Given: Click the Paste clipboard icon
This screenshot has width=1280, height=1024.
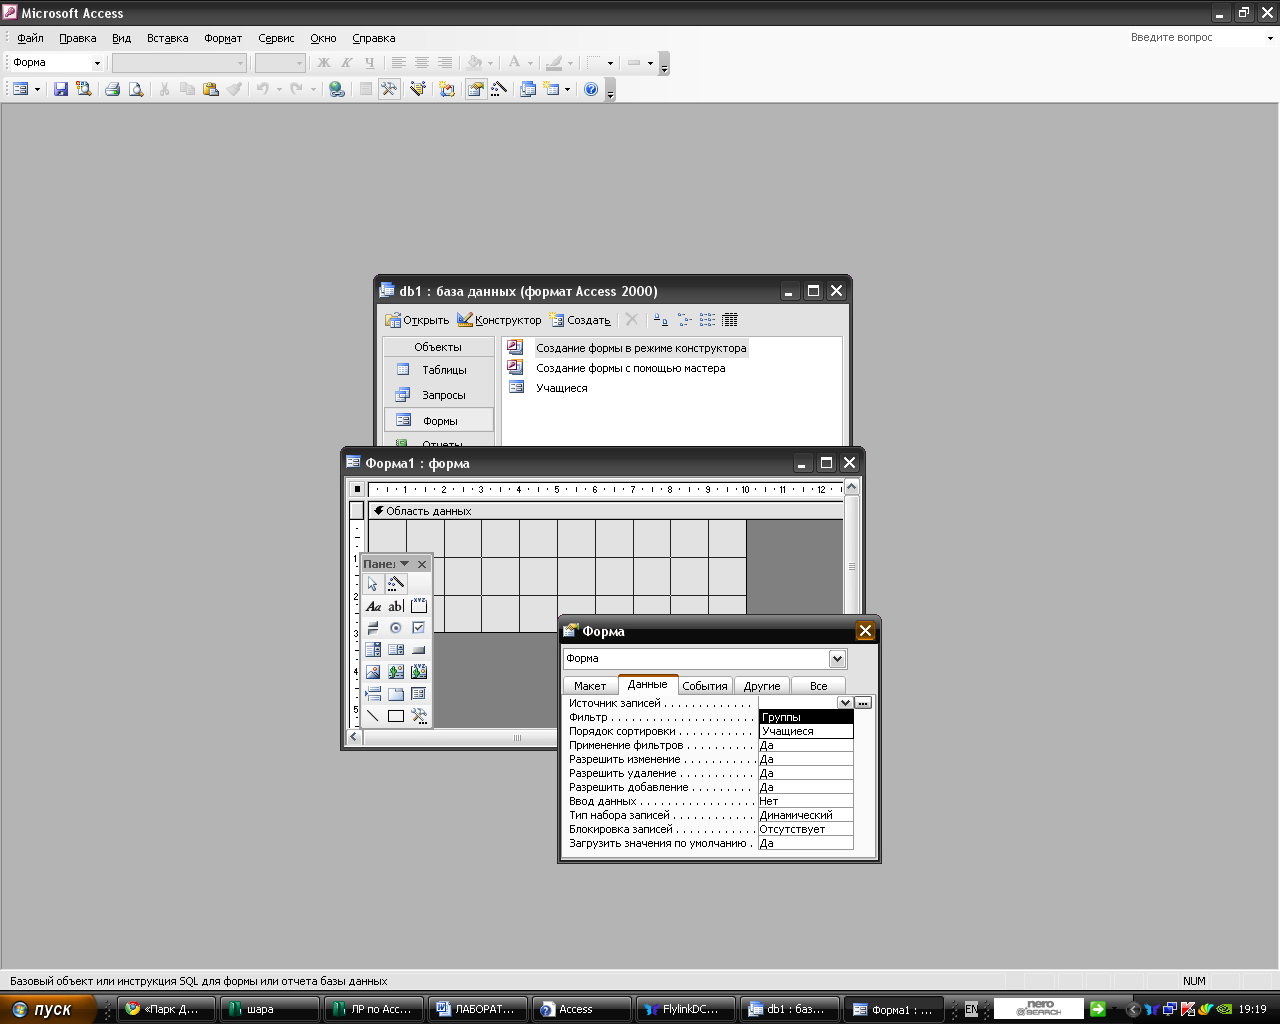Looking at the screenshot, I should (x=210, y=89).
